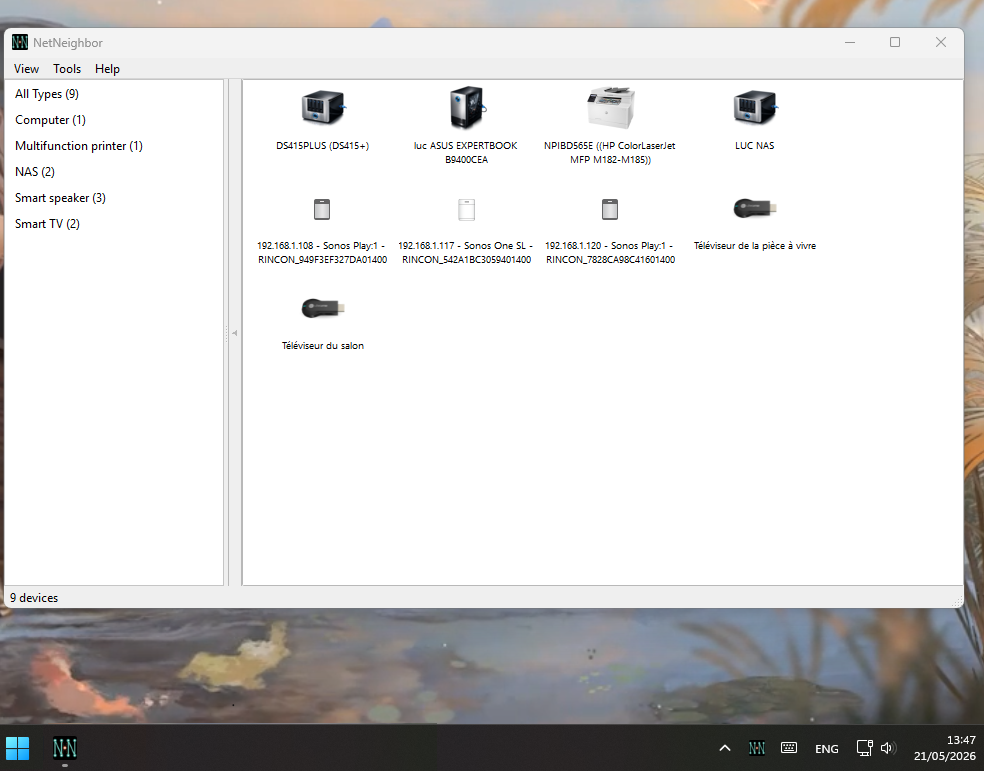
Task: Select the luc ASUS EXPERTBOOK computer icon
Action: tap(466, 108)
